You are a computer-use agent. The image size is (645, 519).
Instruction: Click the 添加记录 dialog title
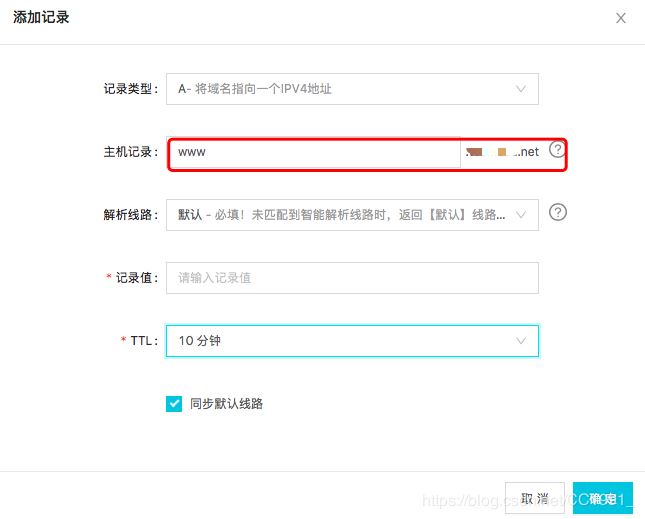coord(41,18)
